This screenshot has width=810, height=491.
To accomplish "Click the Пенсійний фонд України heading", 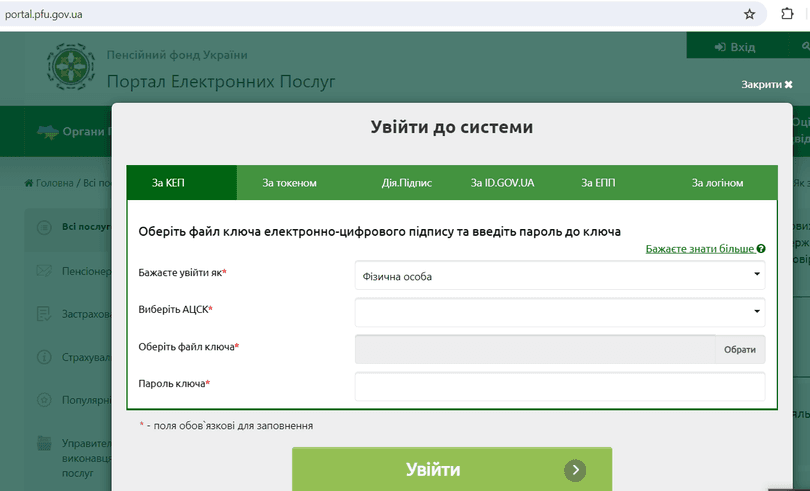I will pyautogui.click(x=177, y=55).
